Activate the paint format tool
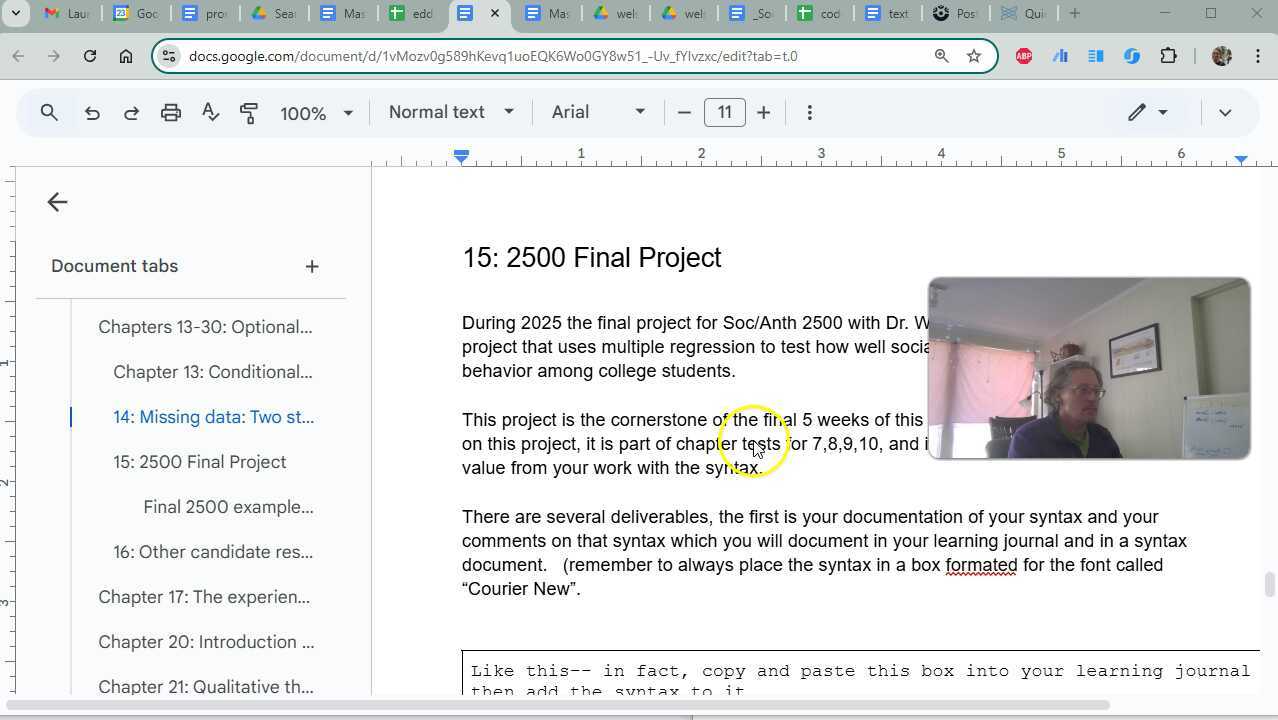 (x=249, y=113)
